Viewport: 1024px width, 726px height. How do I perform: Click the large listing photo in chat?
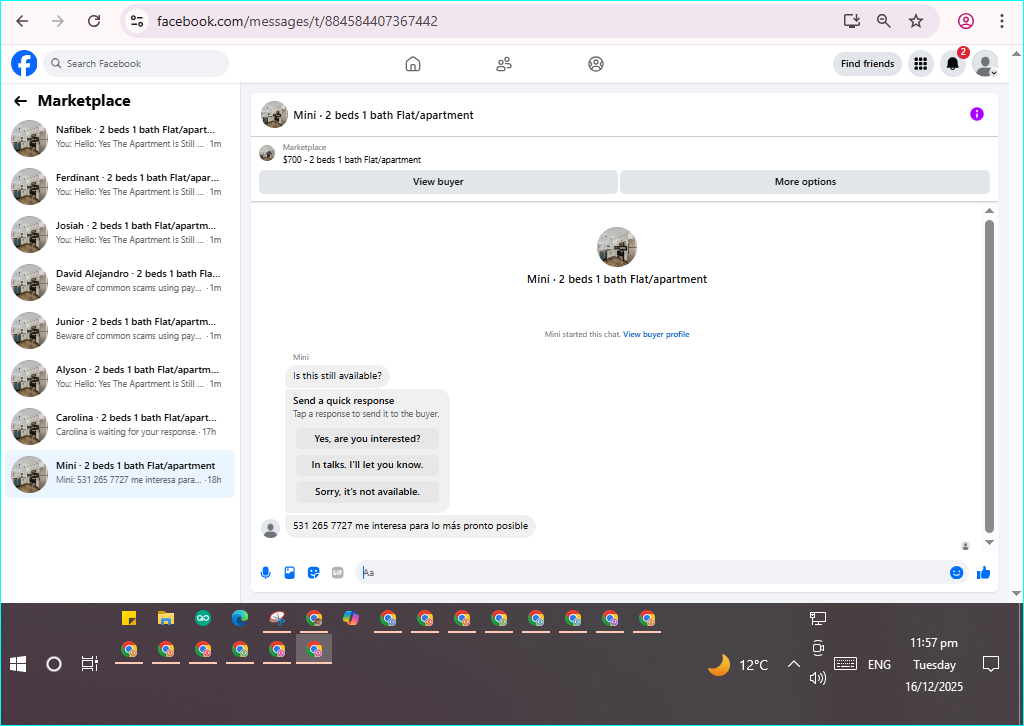616,247
